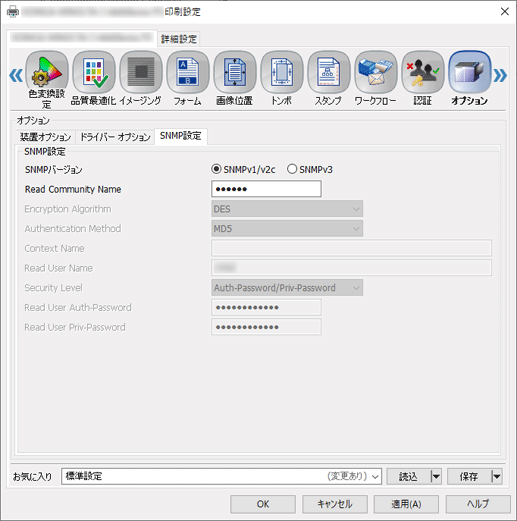Open the トンボ crop marks icon
Screen dimensions: 517x521
pos(282,72)
